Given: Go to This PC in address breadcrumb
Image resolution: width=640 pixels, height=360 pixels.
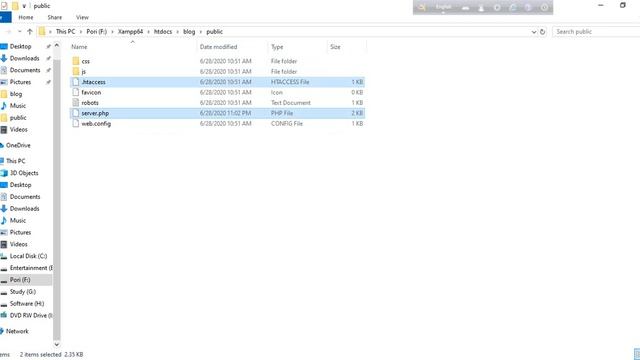Looking at the screenshot, I should [65, 31].
